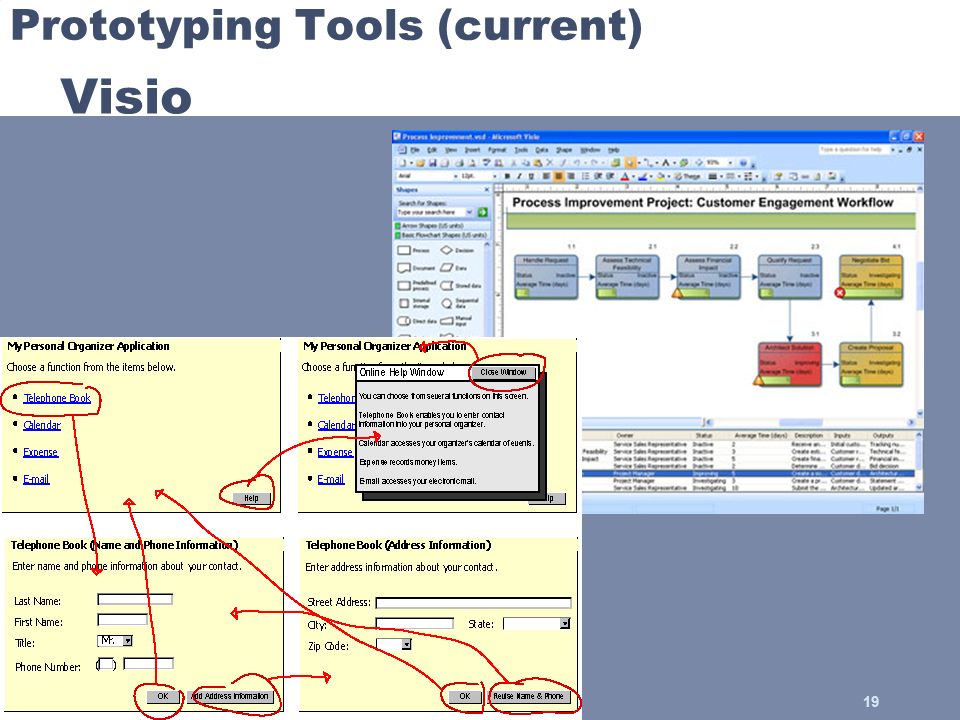Open the Font Color swatch in Visio
This screenshot has height=720, width=960.
pos(624,176)
